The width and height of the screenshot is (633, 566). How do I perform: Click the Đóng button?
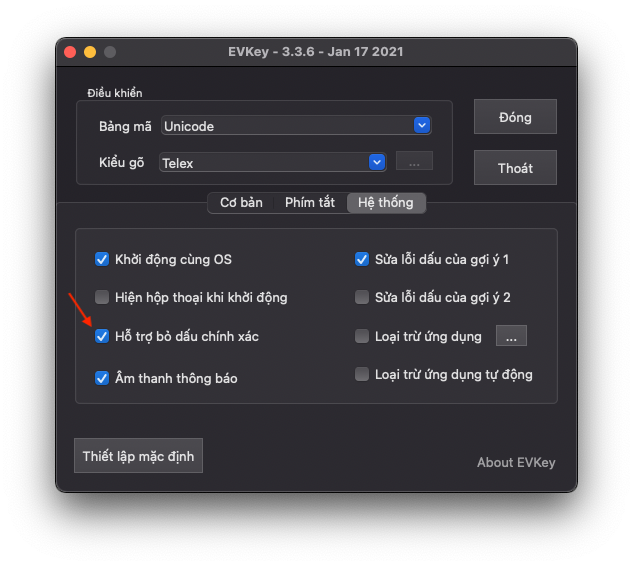[515, 117]
